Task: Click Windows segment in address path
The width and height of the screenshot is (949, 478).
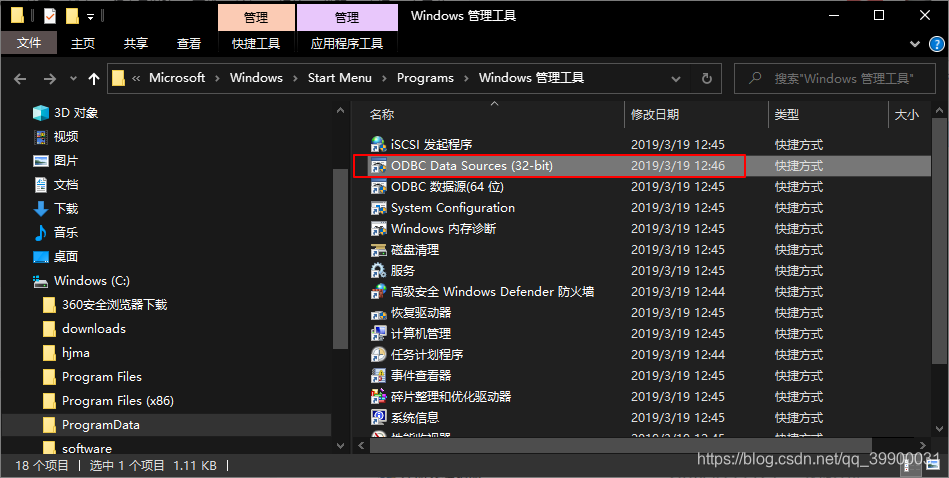Action: (x=256, y=78)
